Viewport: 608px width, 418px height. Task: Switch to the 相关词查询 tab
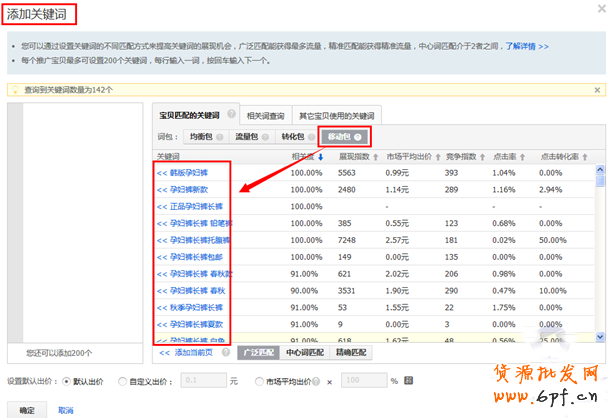pyautogui.click(x=265, y=115)
